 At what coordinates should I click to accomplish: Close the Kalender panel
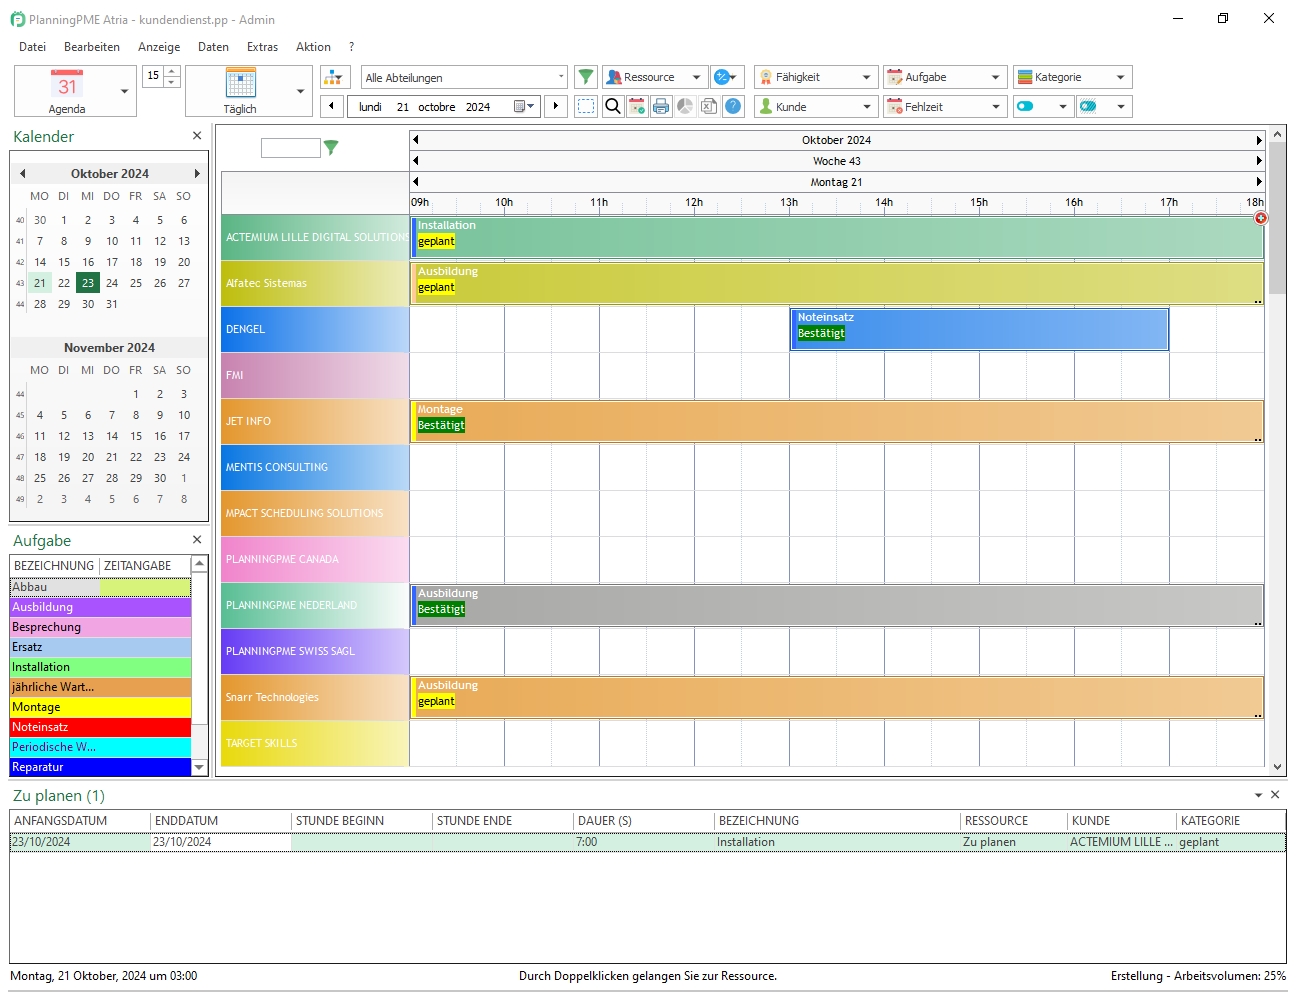[197, 136]
